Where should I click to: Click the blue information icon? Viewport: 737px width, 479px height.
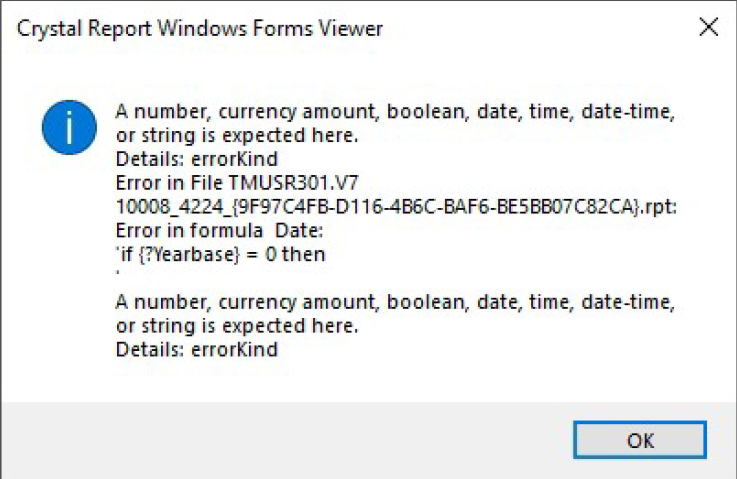69,127
